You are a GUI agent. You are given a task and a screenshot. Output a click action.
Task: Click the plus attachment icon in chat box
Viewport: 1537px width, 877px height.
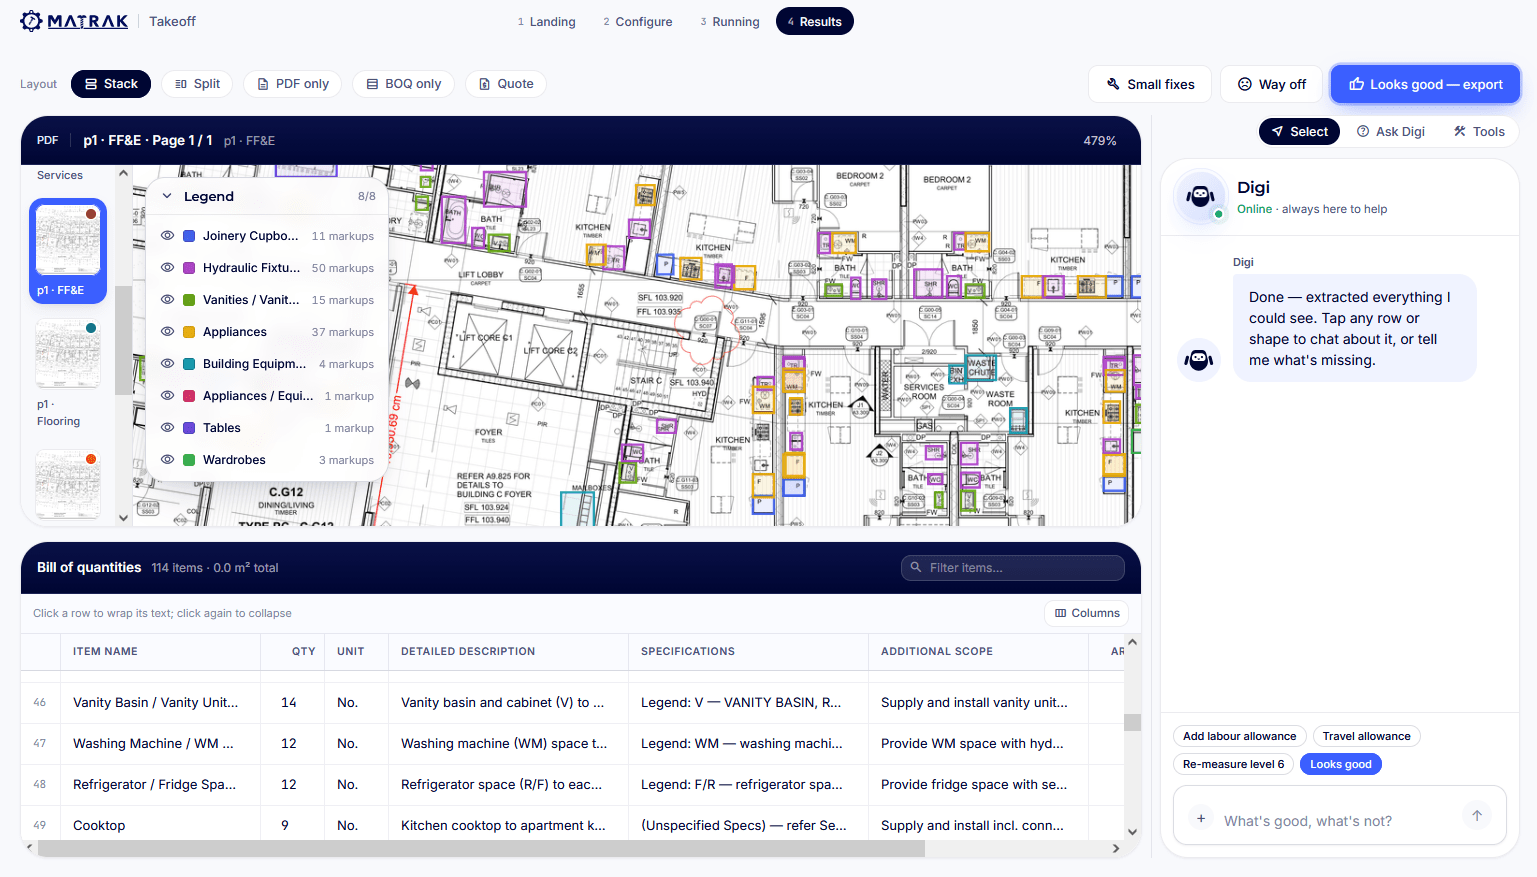tap(1201, 818)
